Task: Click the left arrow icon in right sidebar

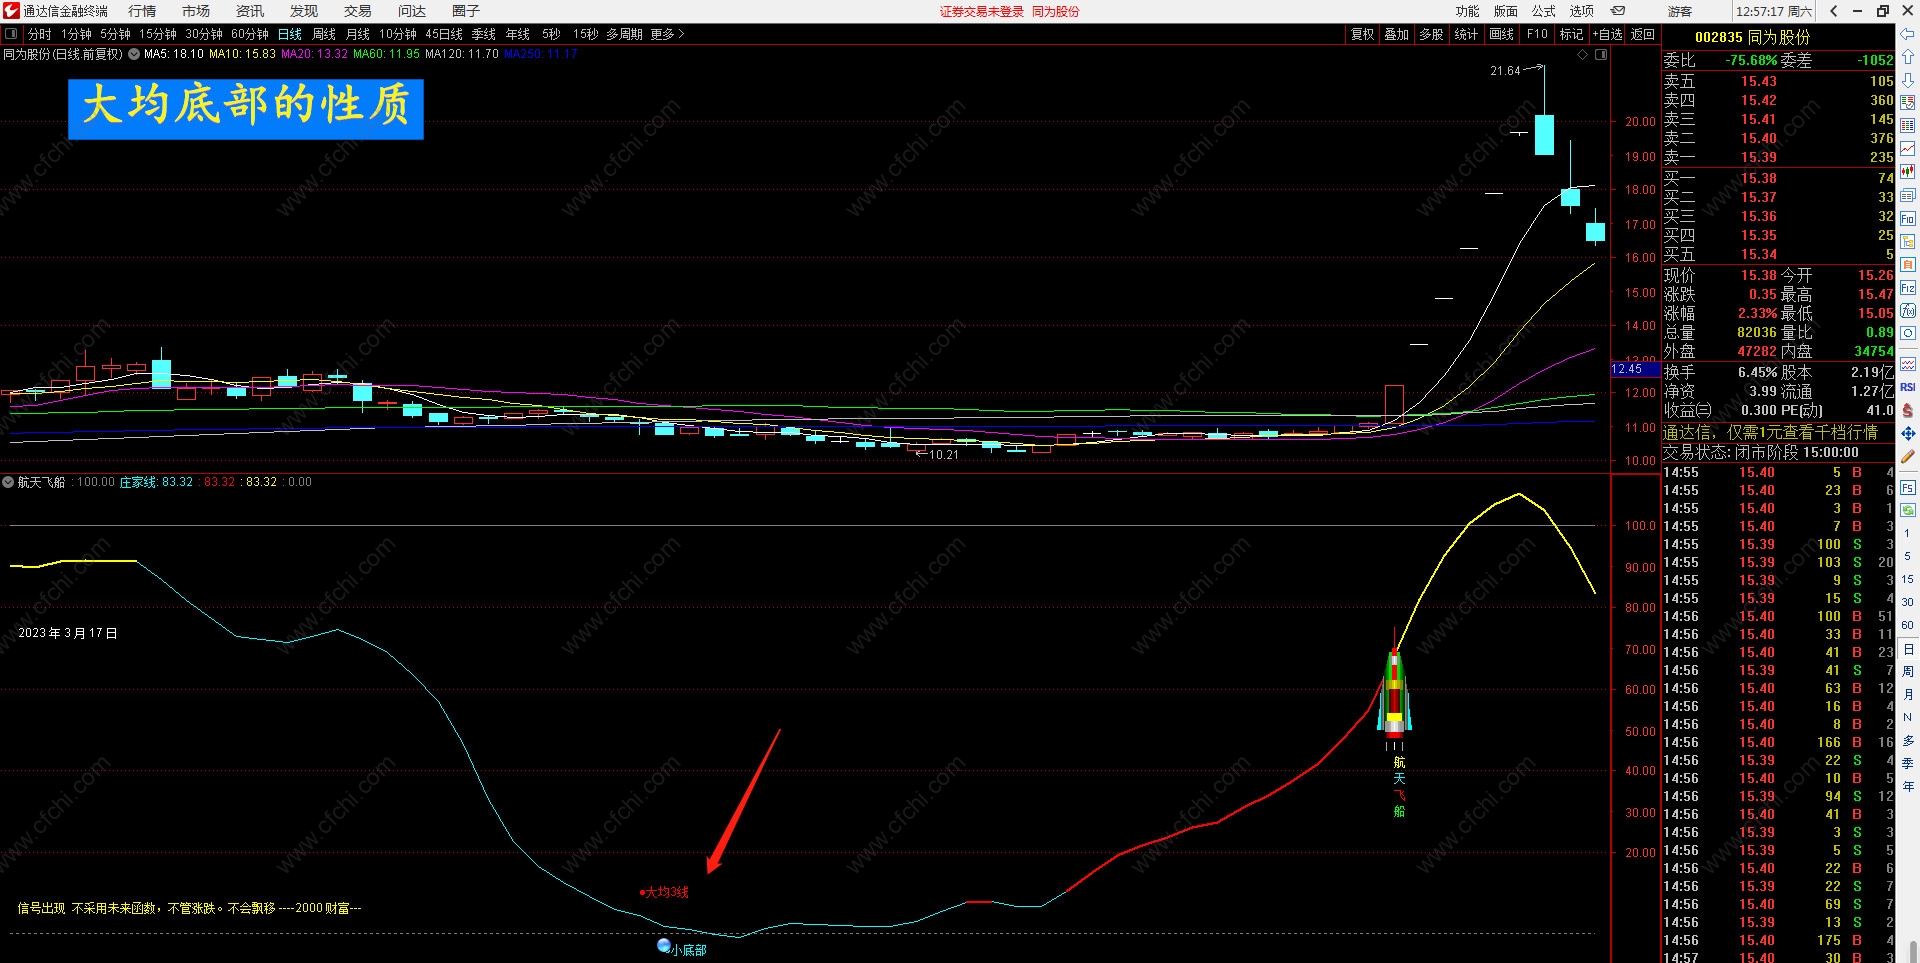Action: click(x=1908, y=34)
